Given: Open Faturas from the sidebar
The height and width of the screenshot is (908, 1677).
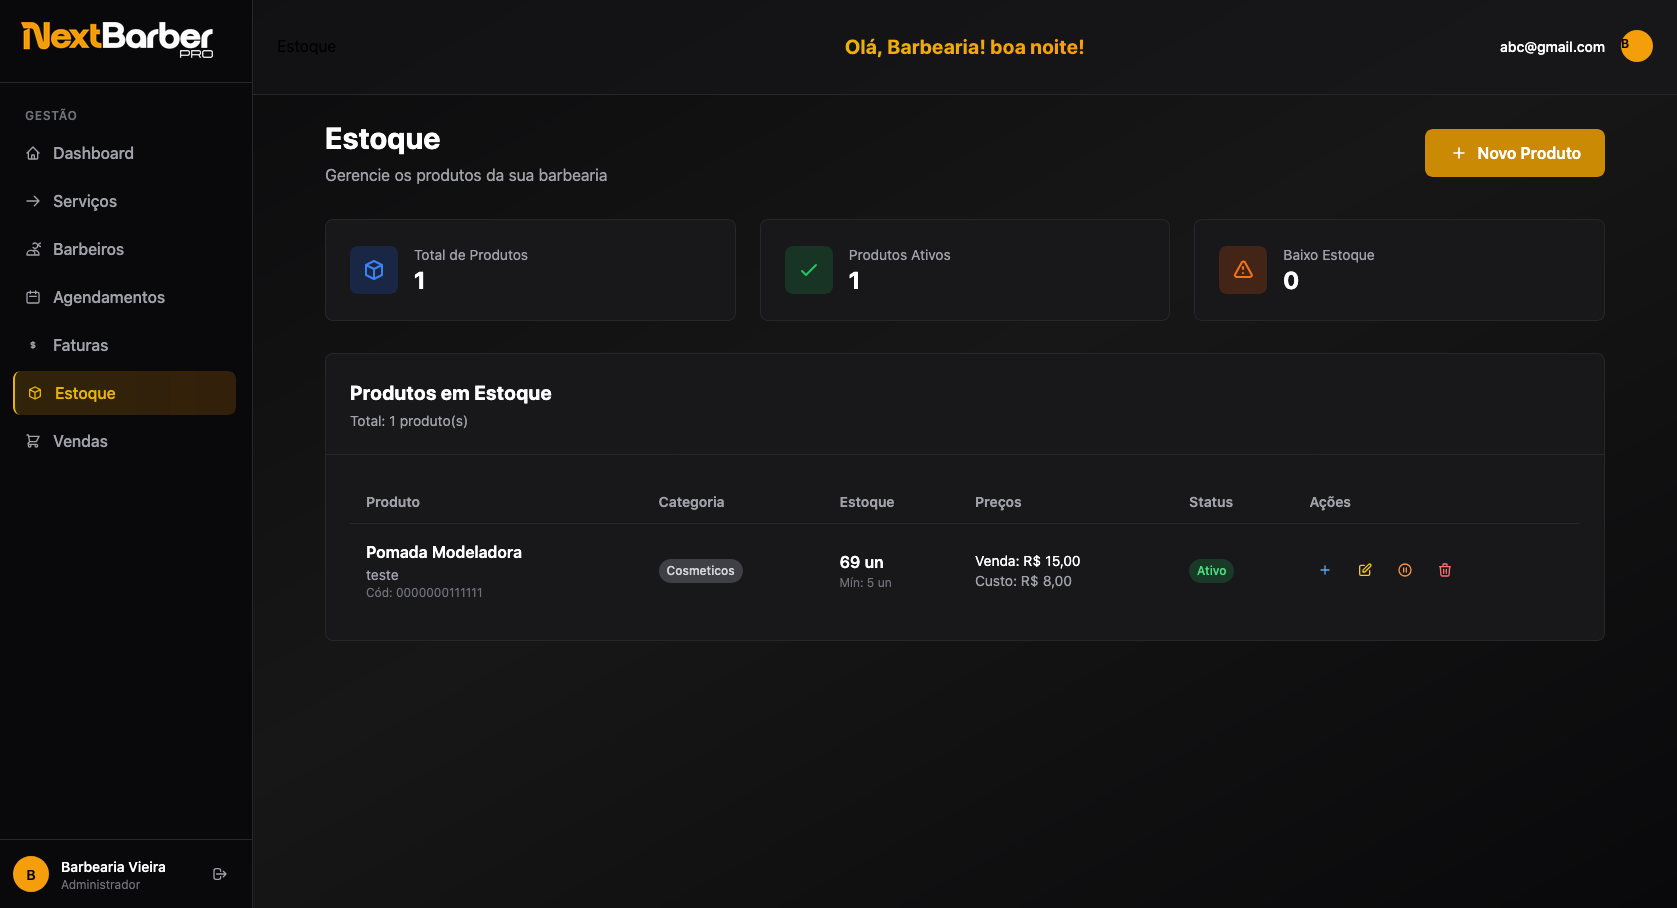Looking at the screenshot, I should click(80, 345).
